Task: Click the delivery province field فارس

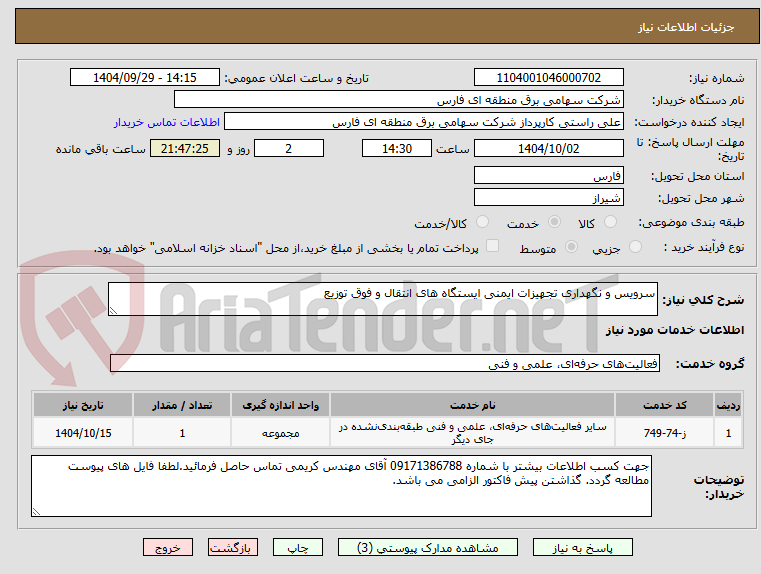Action: pyautogui.click(x=548, y=175)
